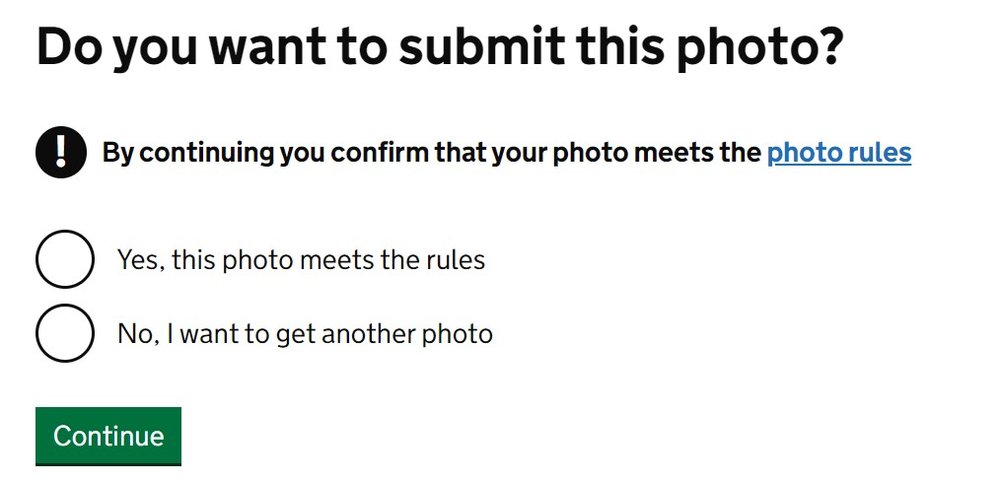Select the "Yes, this photo meets the rules" radio button
This screenshot has width=1000, height=482.
[66, 260]
